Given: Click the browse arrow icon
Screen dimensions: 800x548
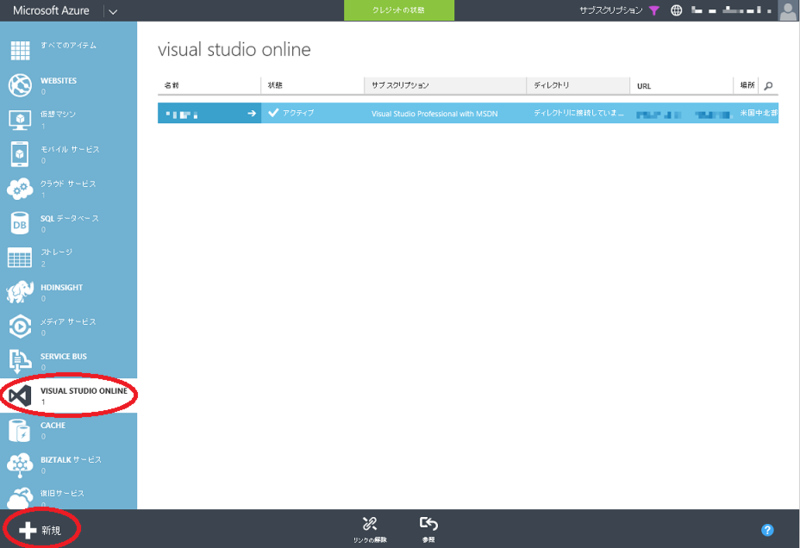Looking at the screenshot, I should 429,524.
